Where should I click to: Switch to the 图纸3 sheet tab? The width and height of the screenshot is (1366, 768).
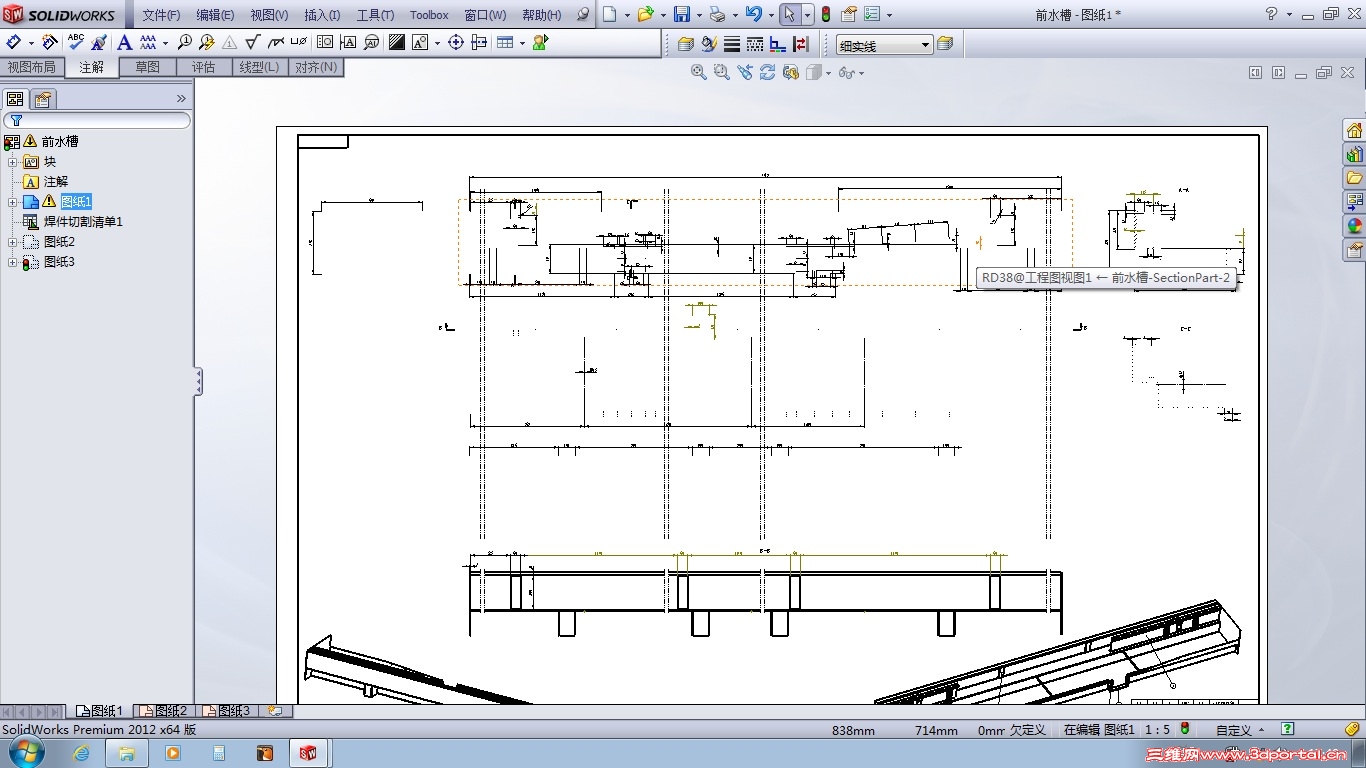point(226,711)
